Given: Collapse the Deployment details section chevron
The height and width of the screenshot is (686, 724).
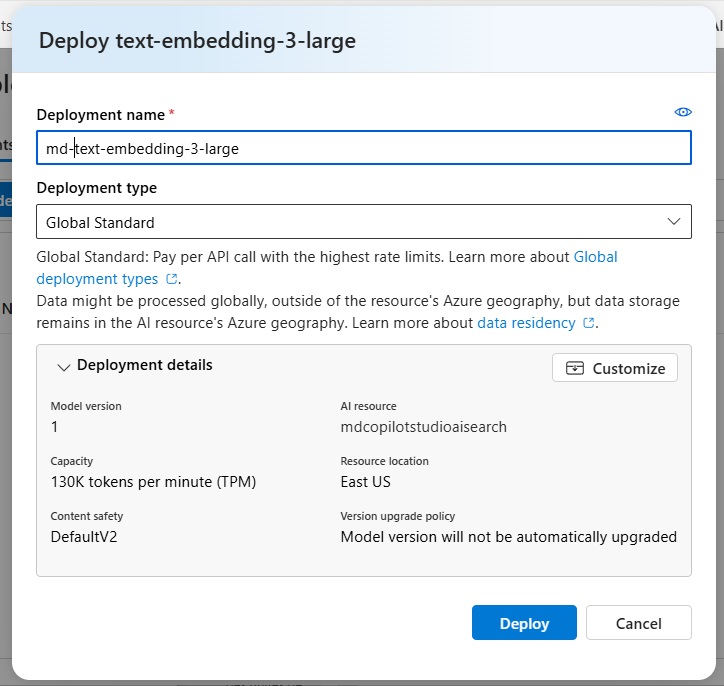Looking at the screenshot, I should [63, 367].
